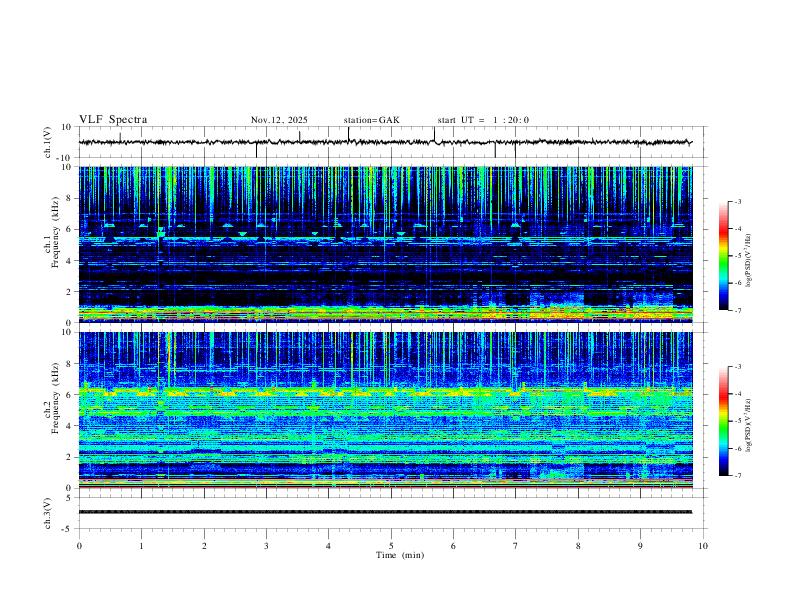Viewport: 792px width, 612px height.
Task: Click the 'ch.1(V)' axis label
Action: pyautogui.click(x=49, y=142)
